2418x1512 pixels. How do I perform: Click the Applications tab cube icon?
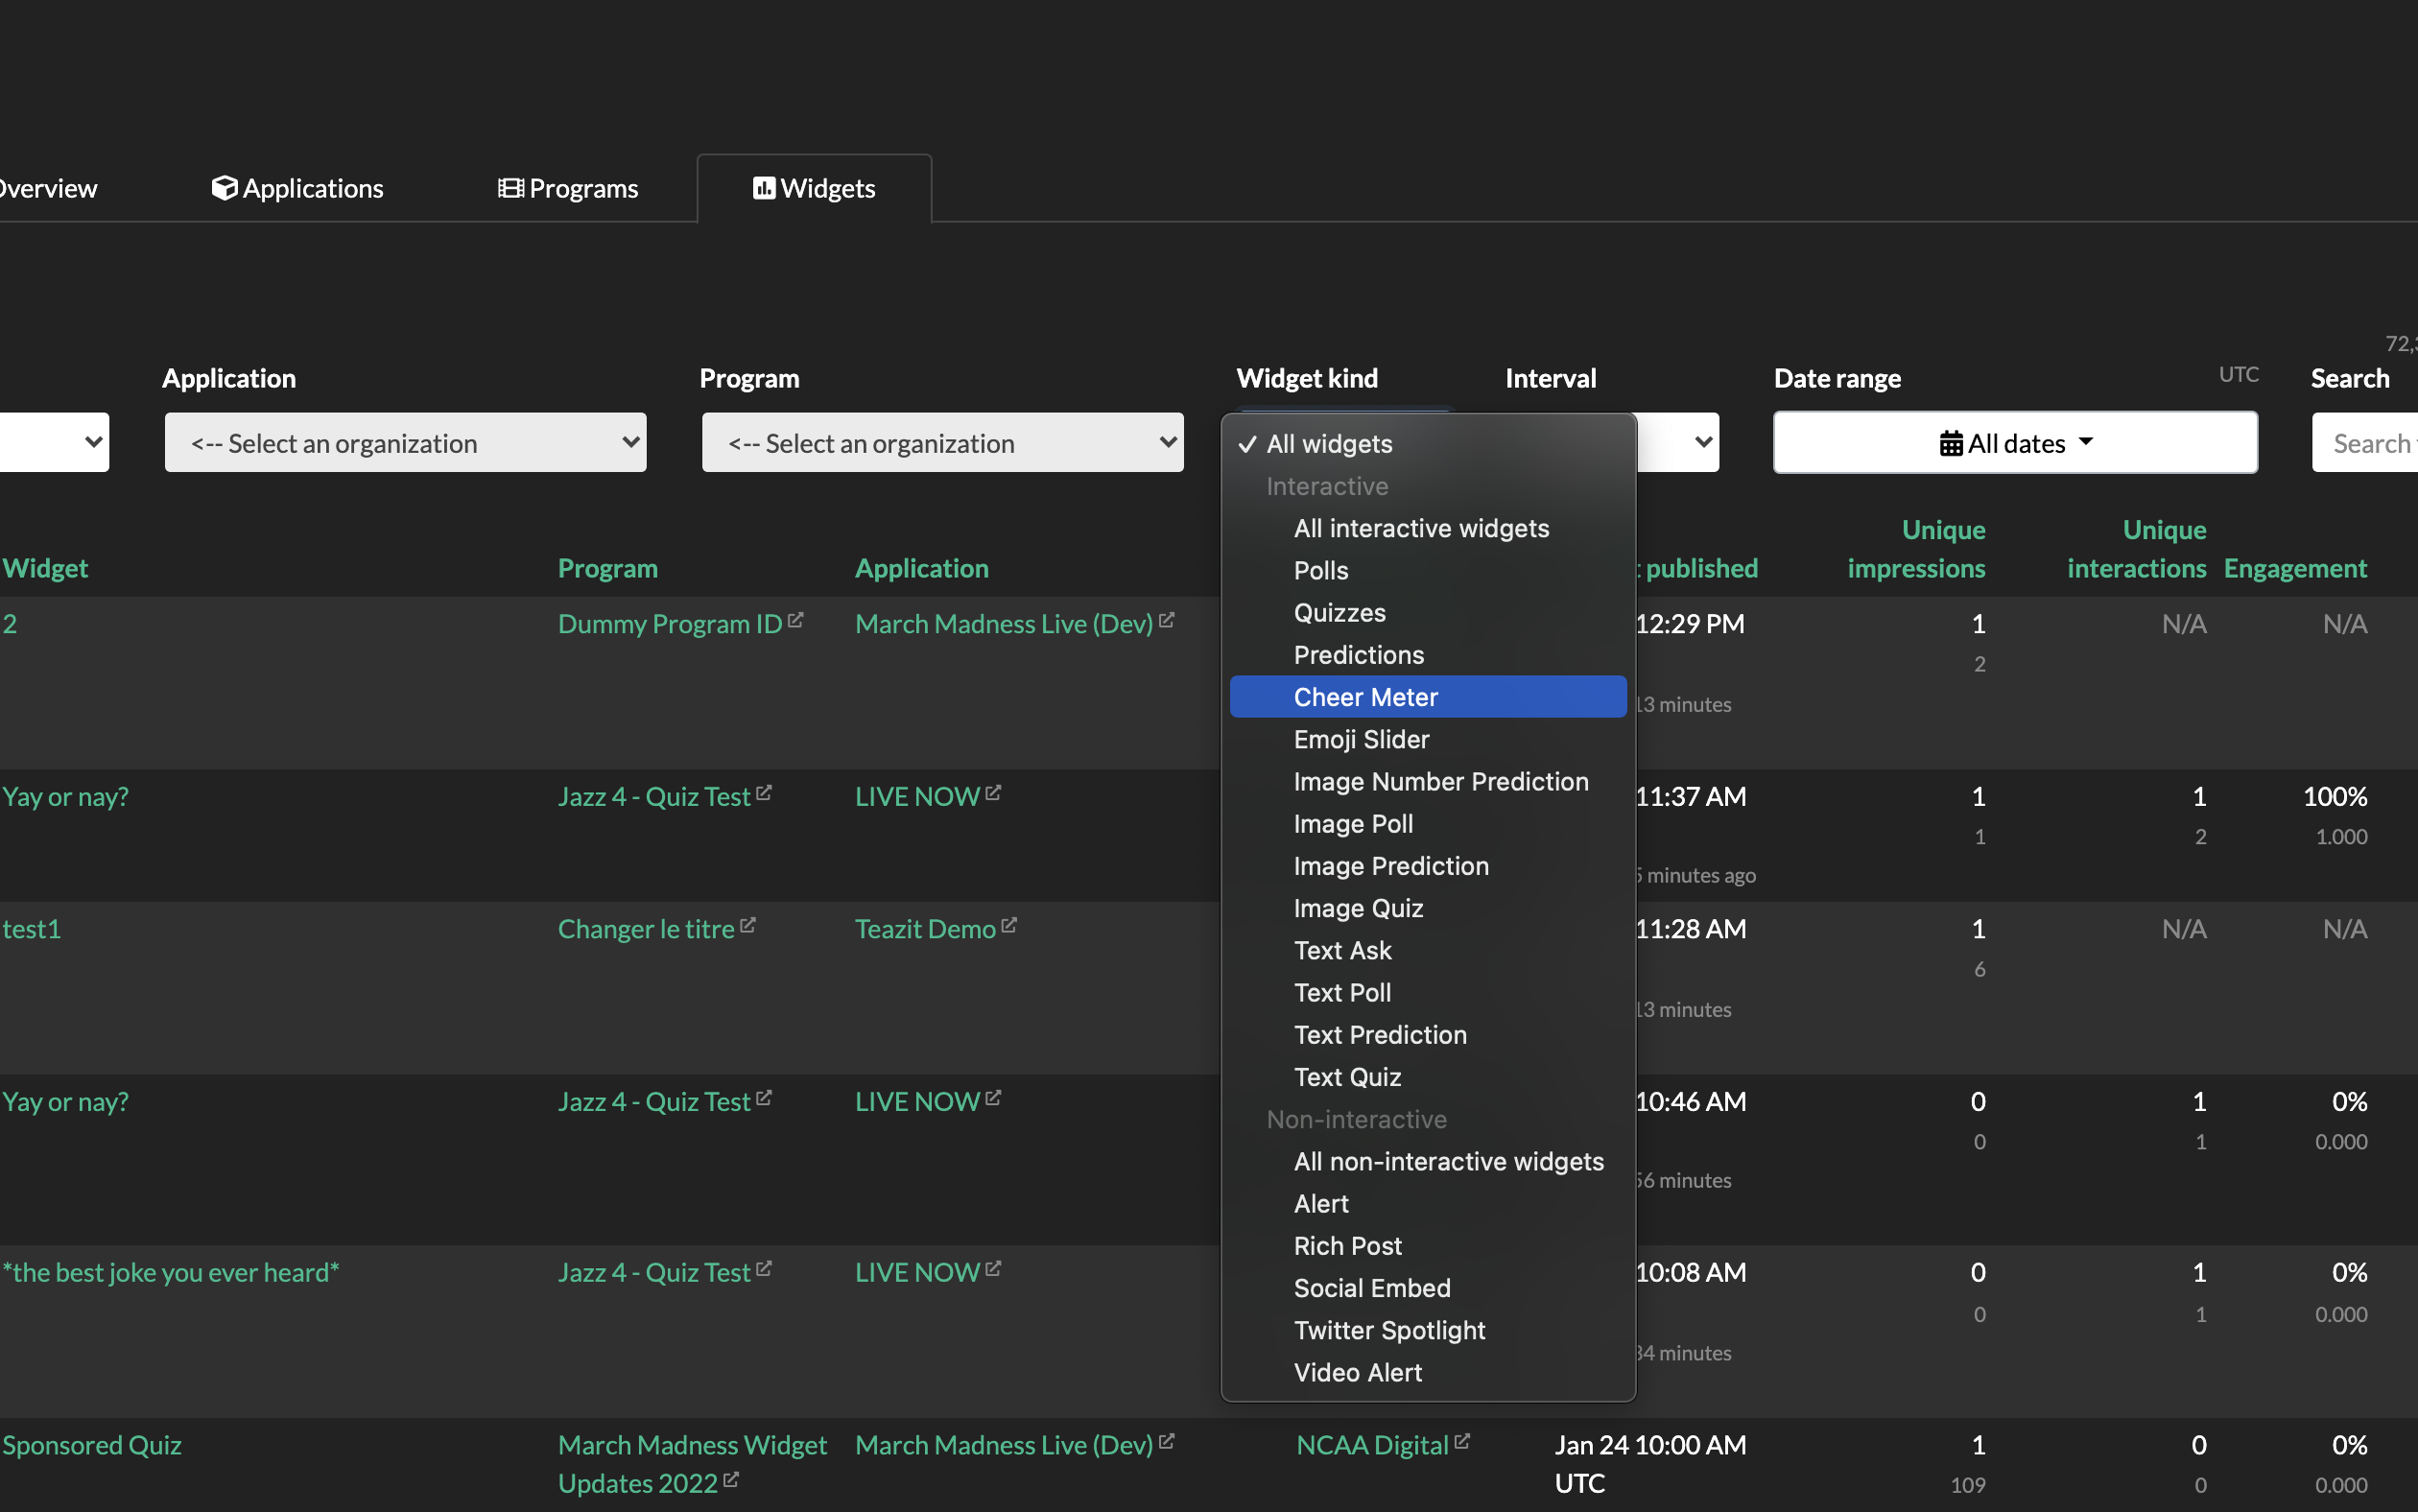[224, 188]
